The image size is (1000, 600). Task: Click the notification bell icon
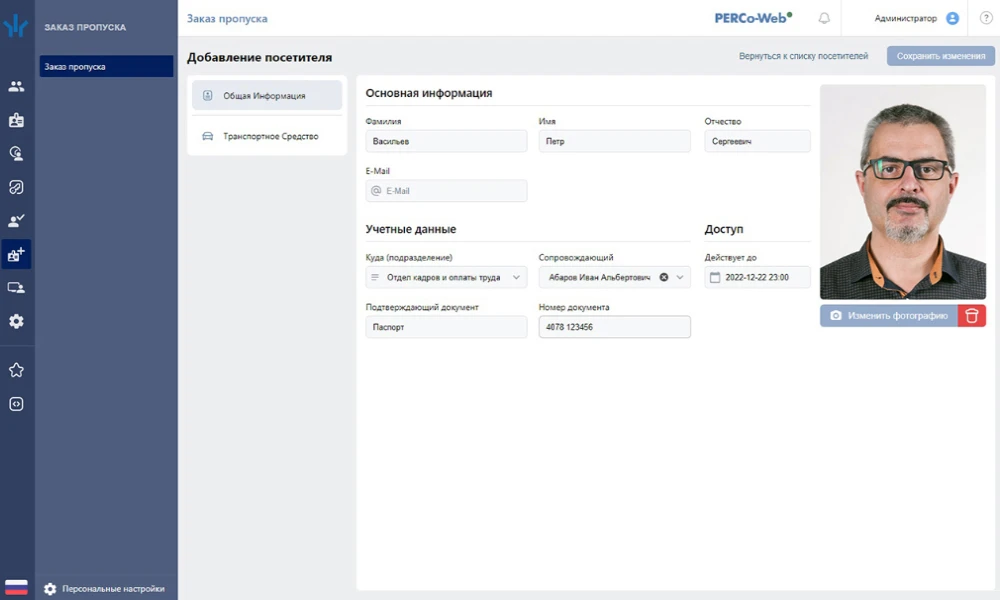(x=824, y=18)
